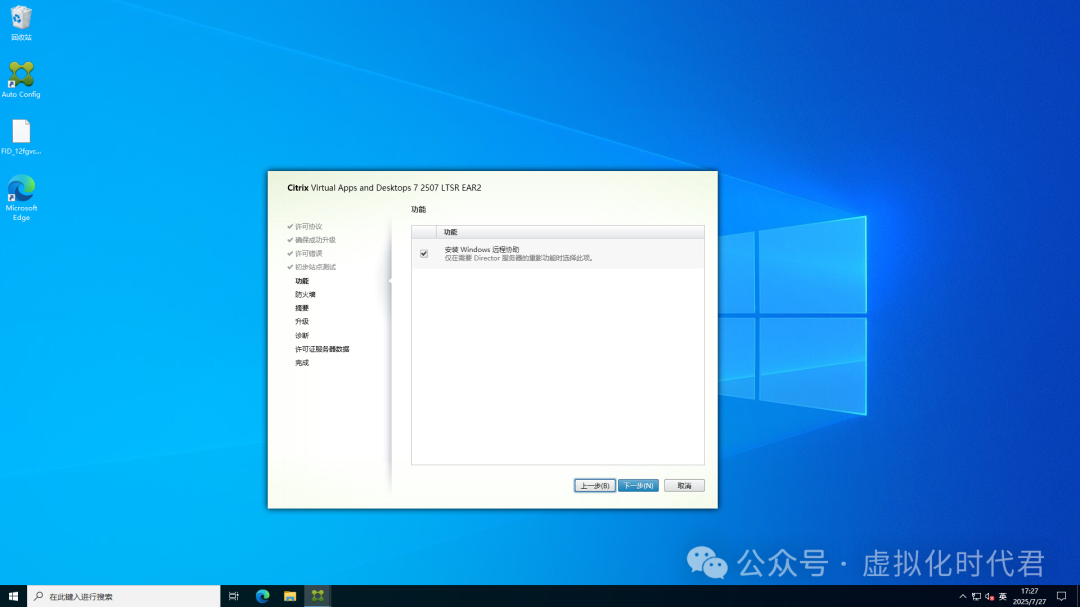Select the 功能 step in sidebar
The height and width of the screenshot is (607, 1080).
pos(302,281)
